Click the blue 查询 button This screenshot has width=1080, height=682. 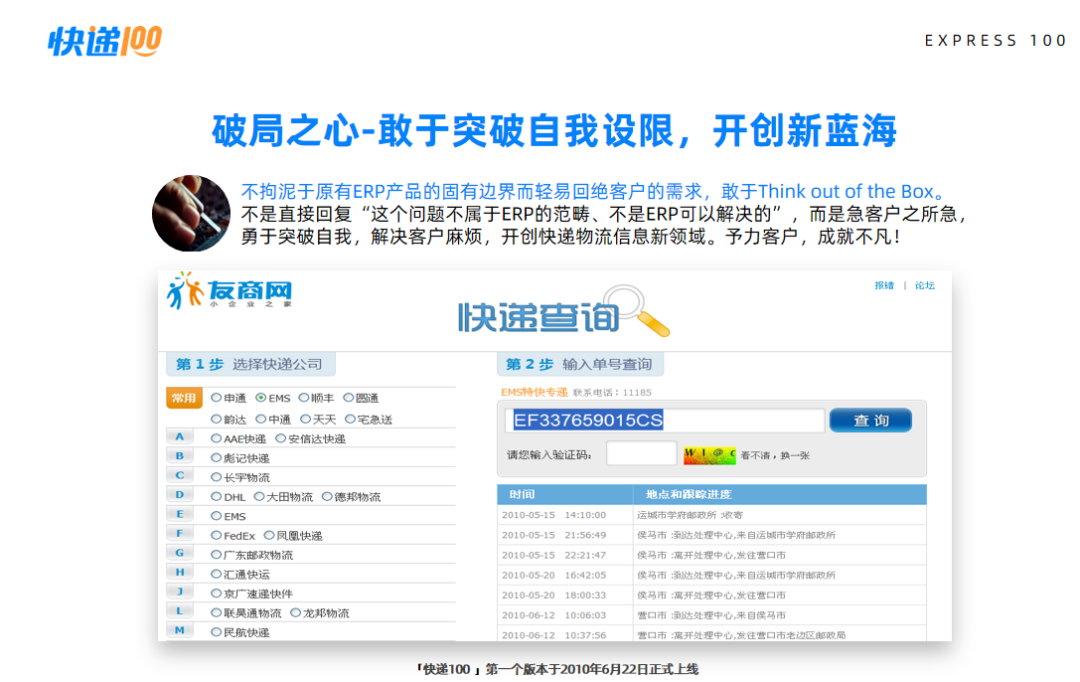[x=871, y=420]
